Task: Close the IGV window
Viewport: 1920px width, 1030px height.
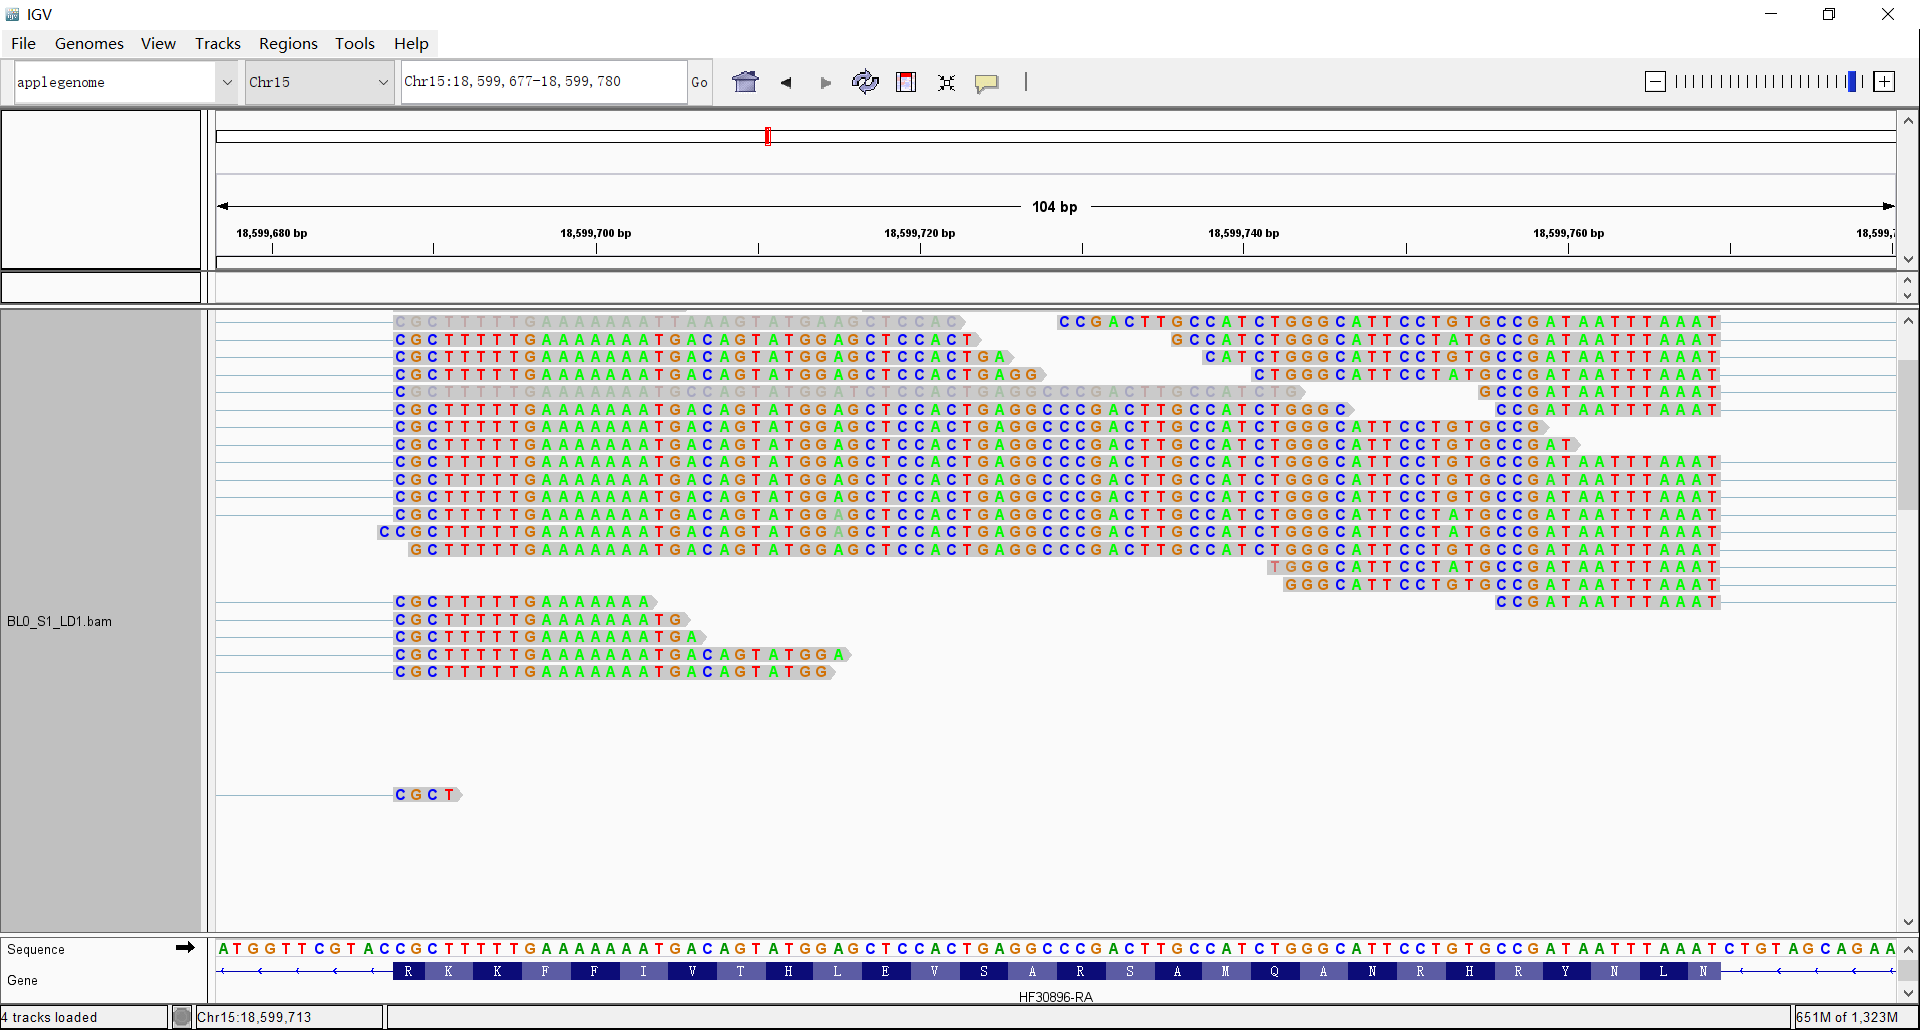Action: [1888, 14]
